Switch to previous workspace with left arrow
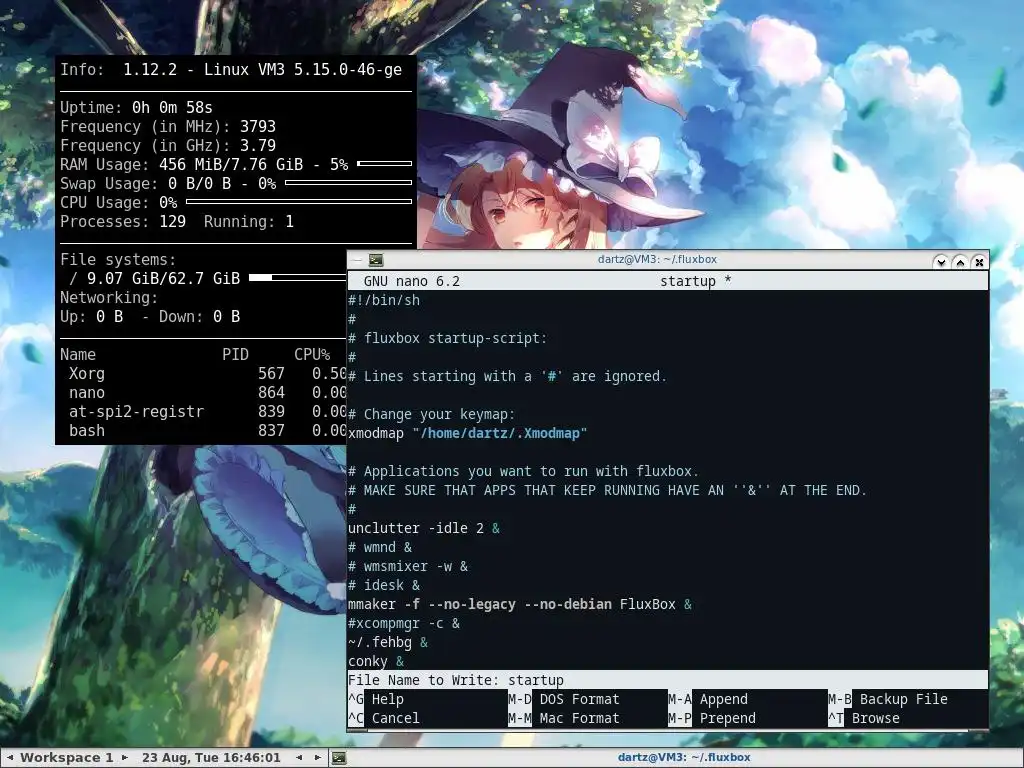The image size is (1024, 768). [10, 758]
